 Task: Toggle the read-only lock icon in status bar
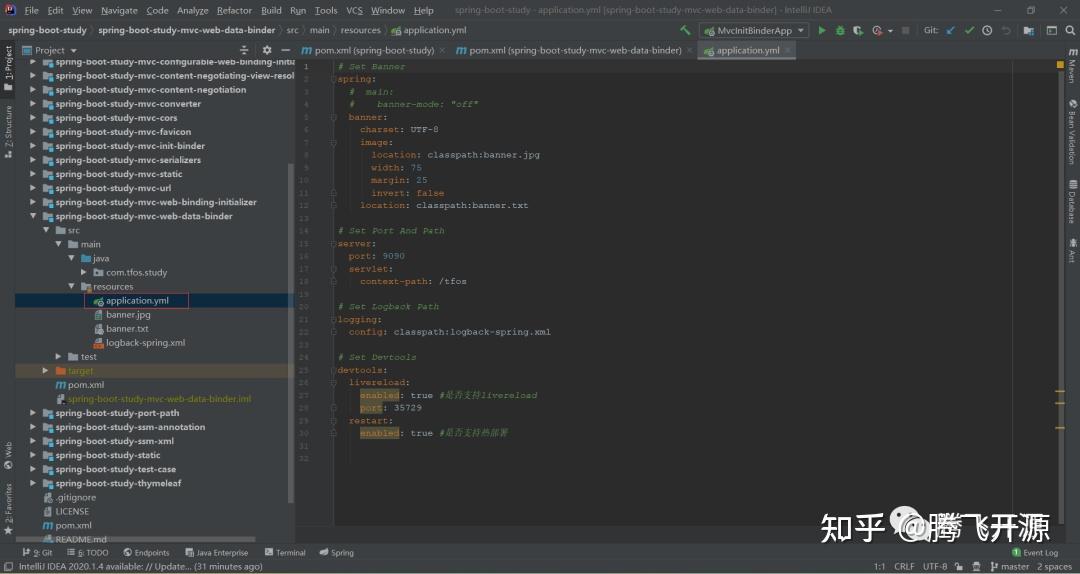point(958,566)
